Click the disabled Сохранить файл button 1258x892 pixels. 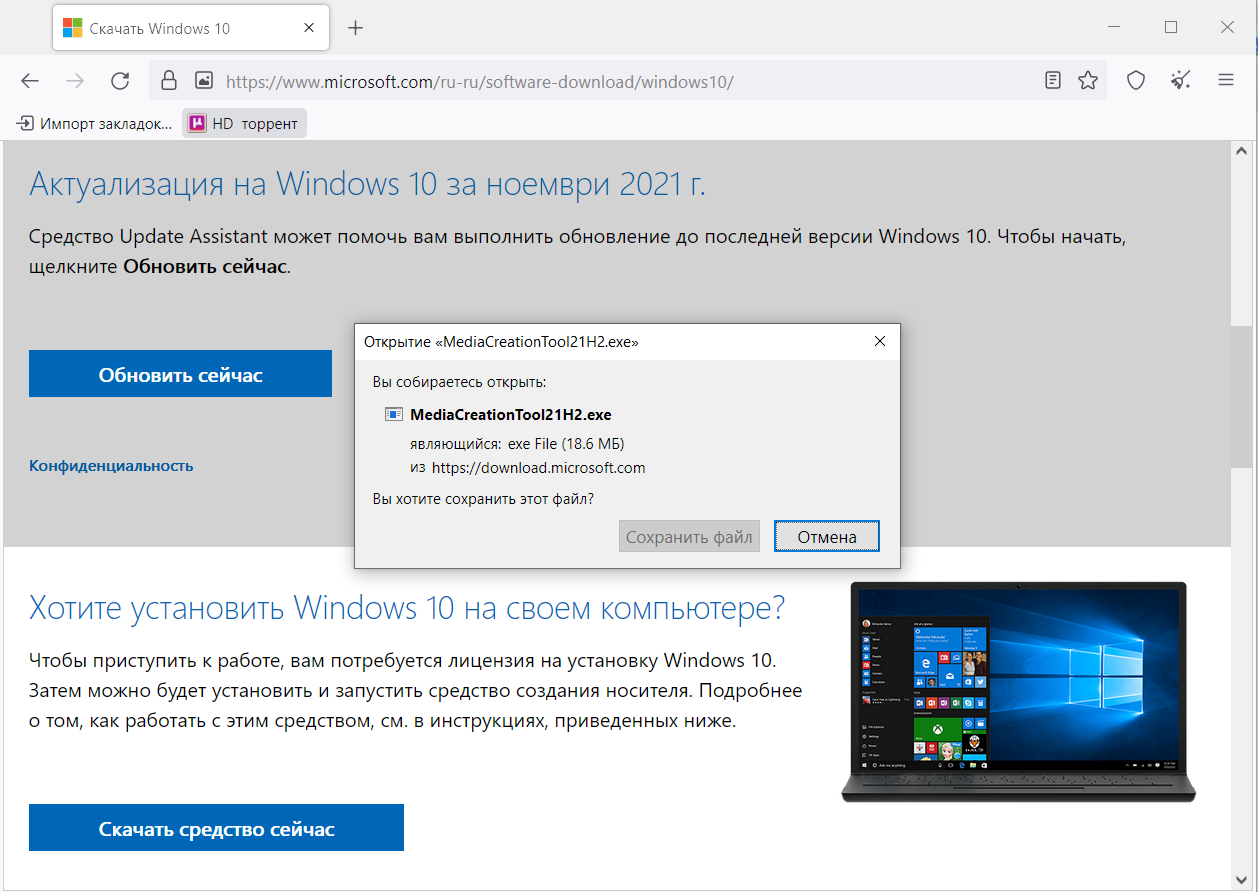(x=689, y=537)
